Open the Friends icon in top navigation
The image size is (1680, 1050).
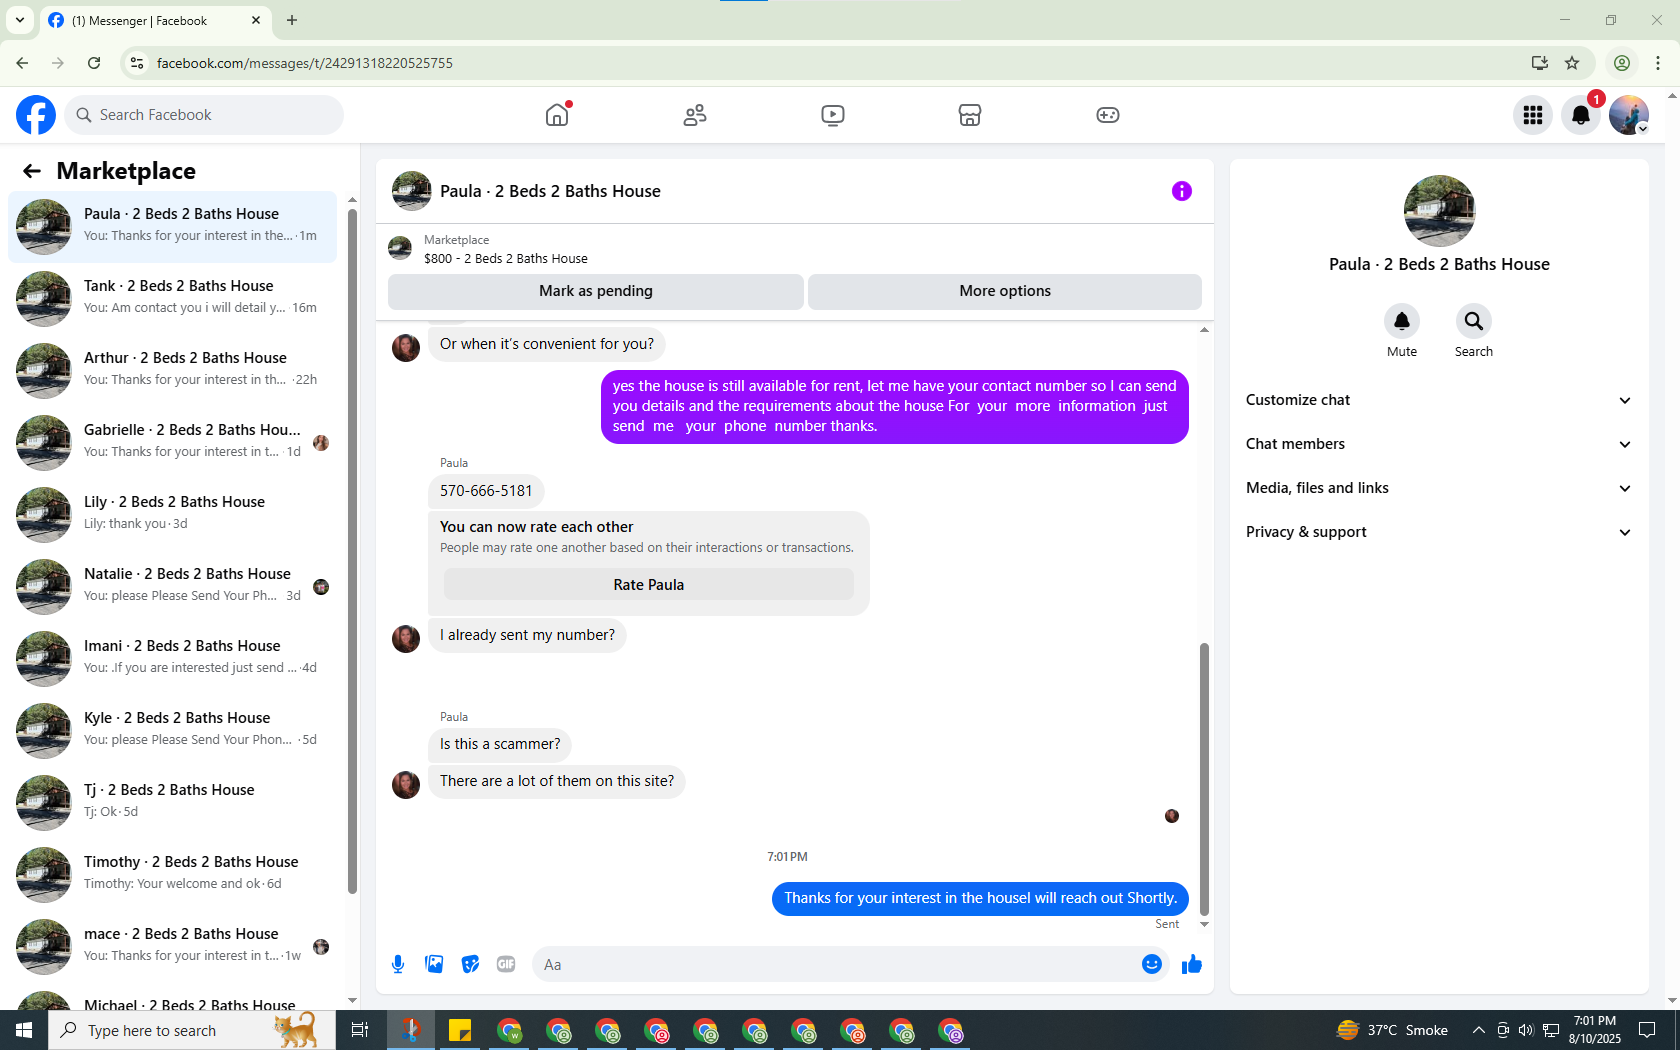tap(695, 115)
